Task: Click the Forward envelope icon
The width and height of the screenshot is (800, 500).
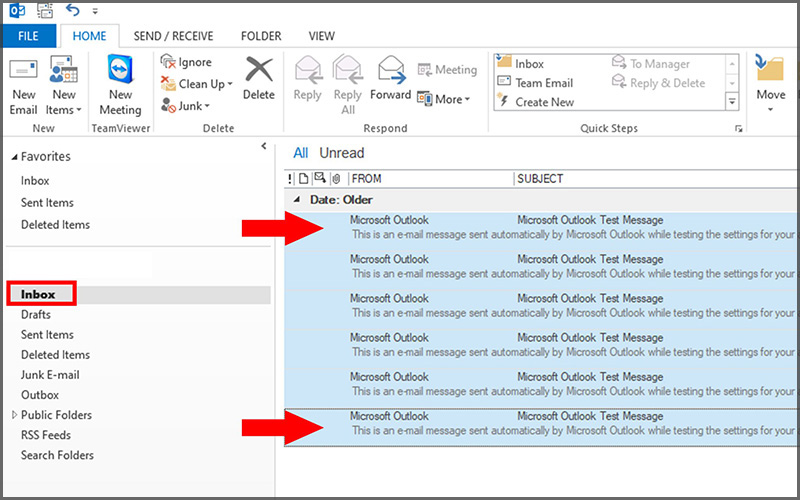Action: tap(391, 70)
